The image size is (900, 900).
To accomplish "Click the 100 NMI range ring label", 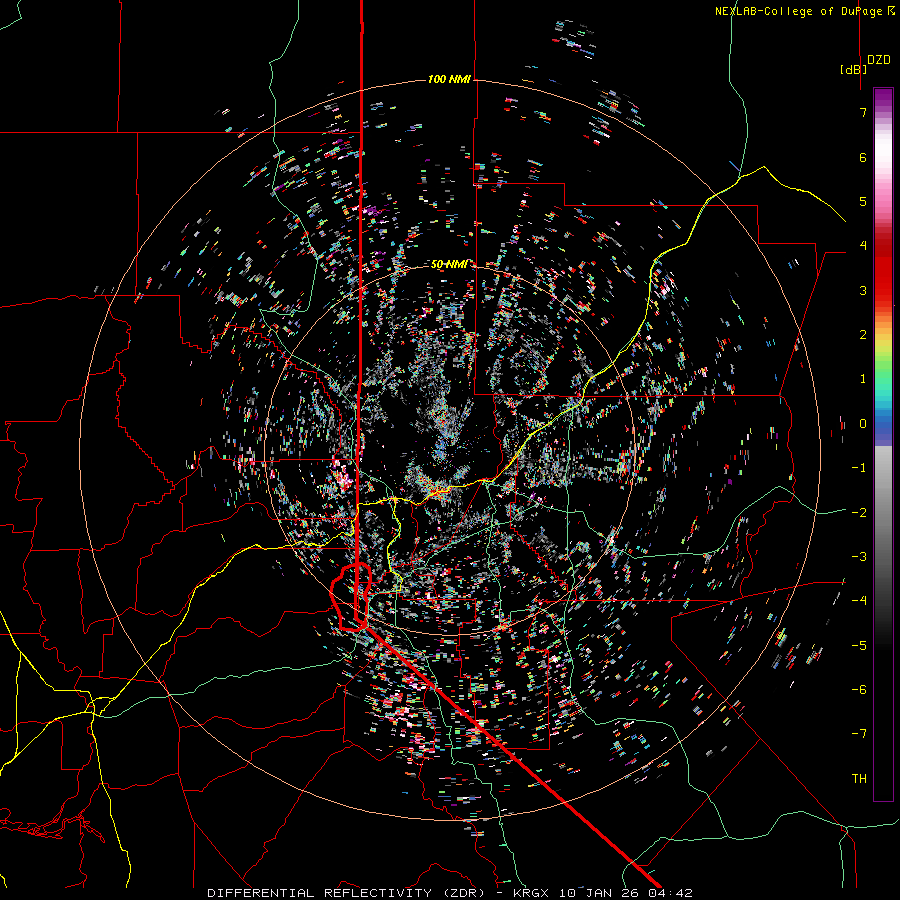I will 449,79.
